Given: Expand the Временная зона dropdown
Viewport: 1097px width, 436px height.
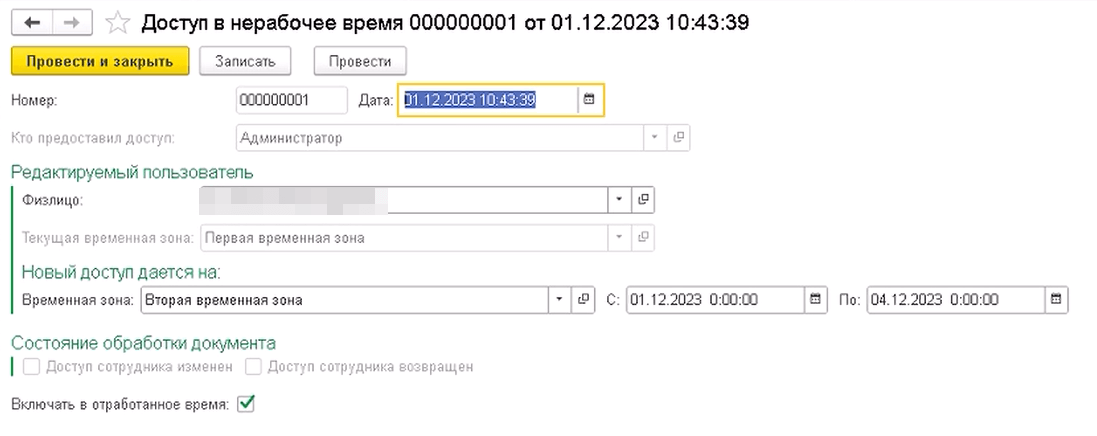Looking at the screenshot, I should tap(559, 299).
